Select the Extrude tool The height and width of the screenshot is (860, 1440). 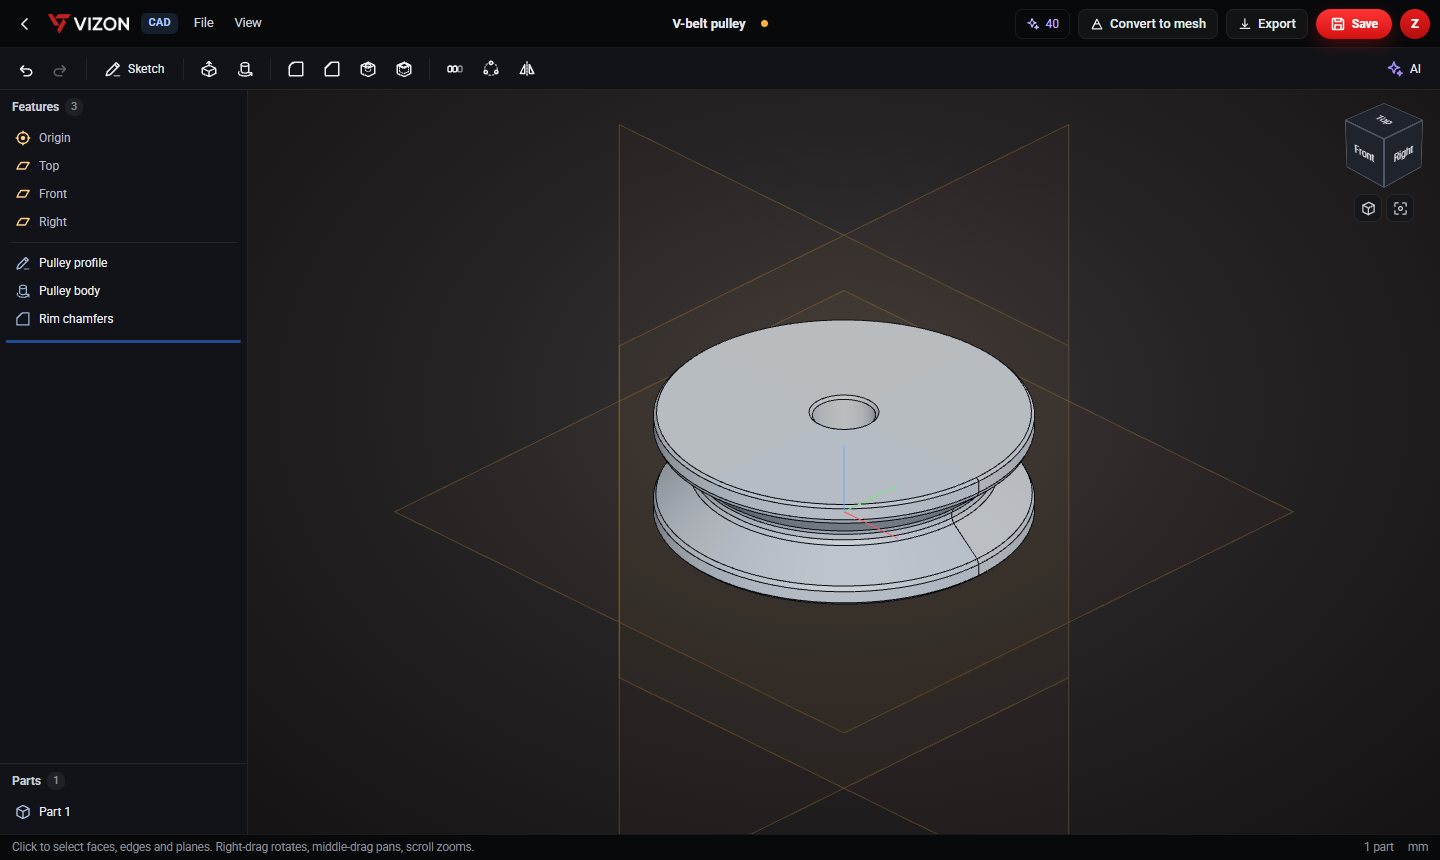(x=209, y=69)
